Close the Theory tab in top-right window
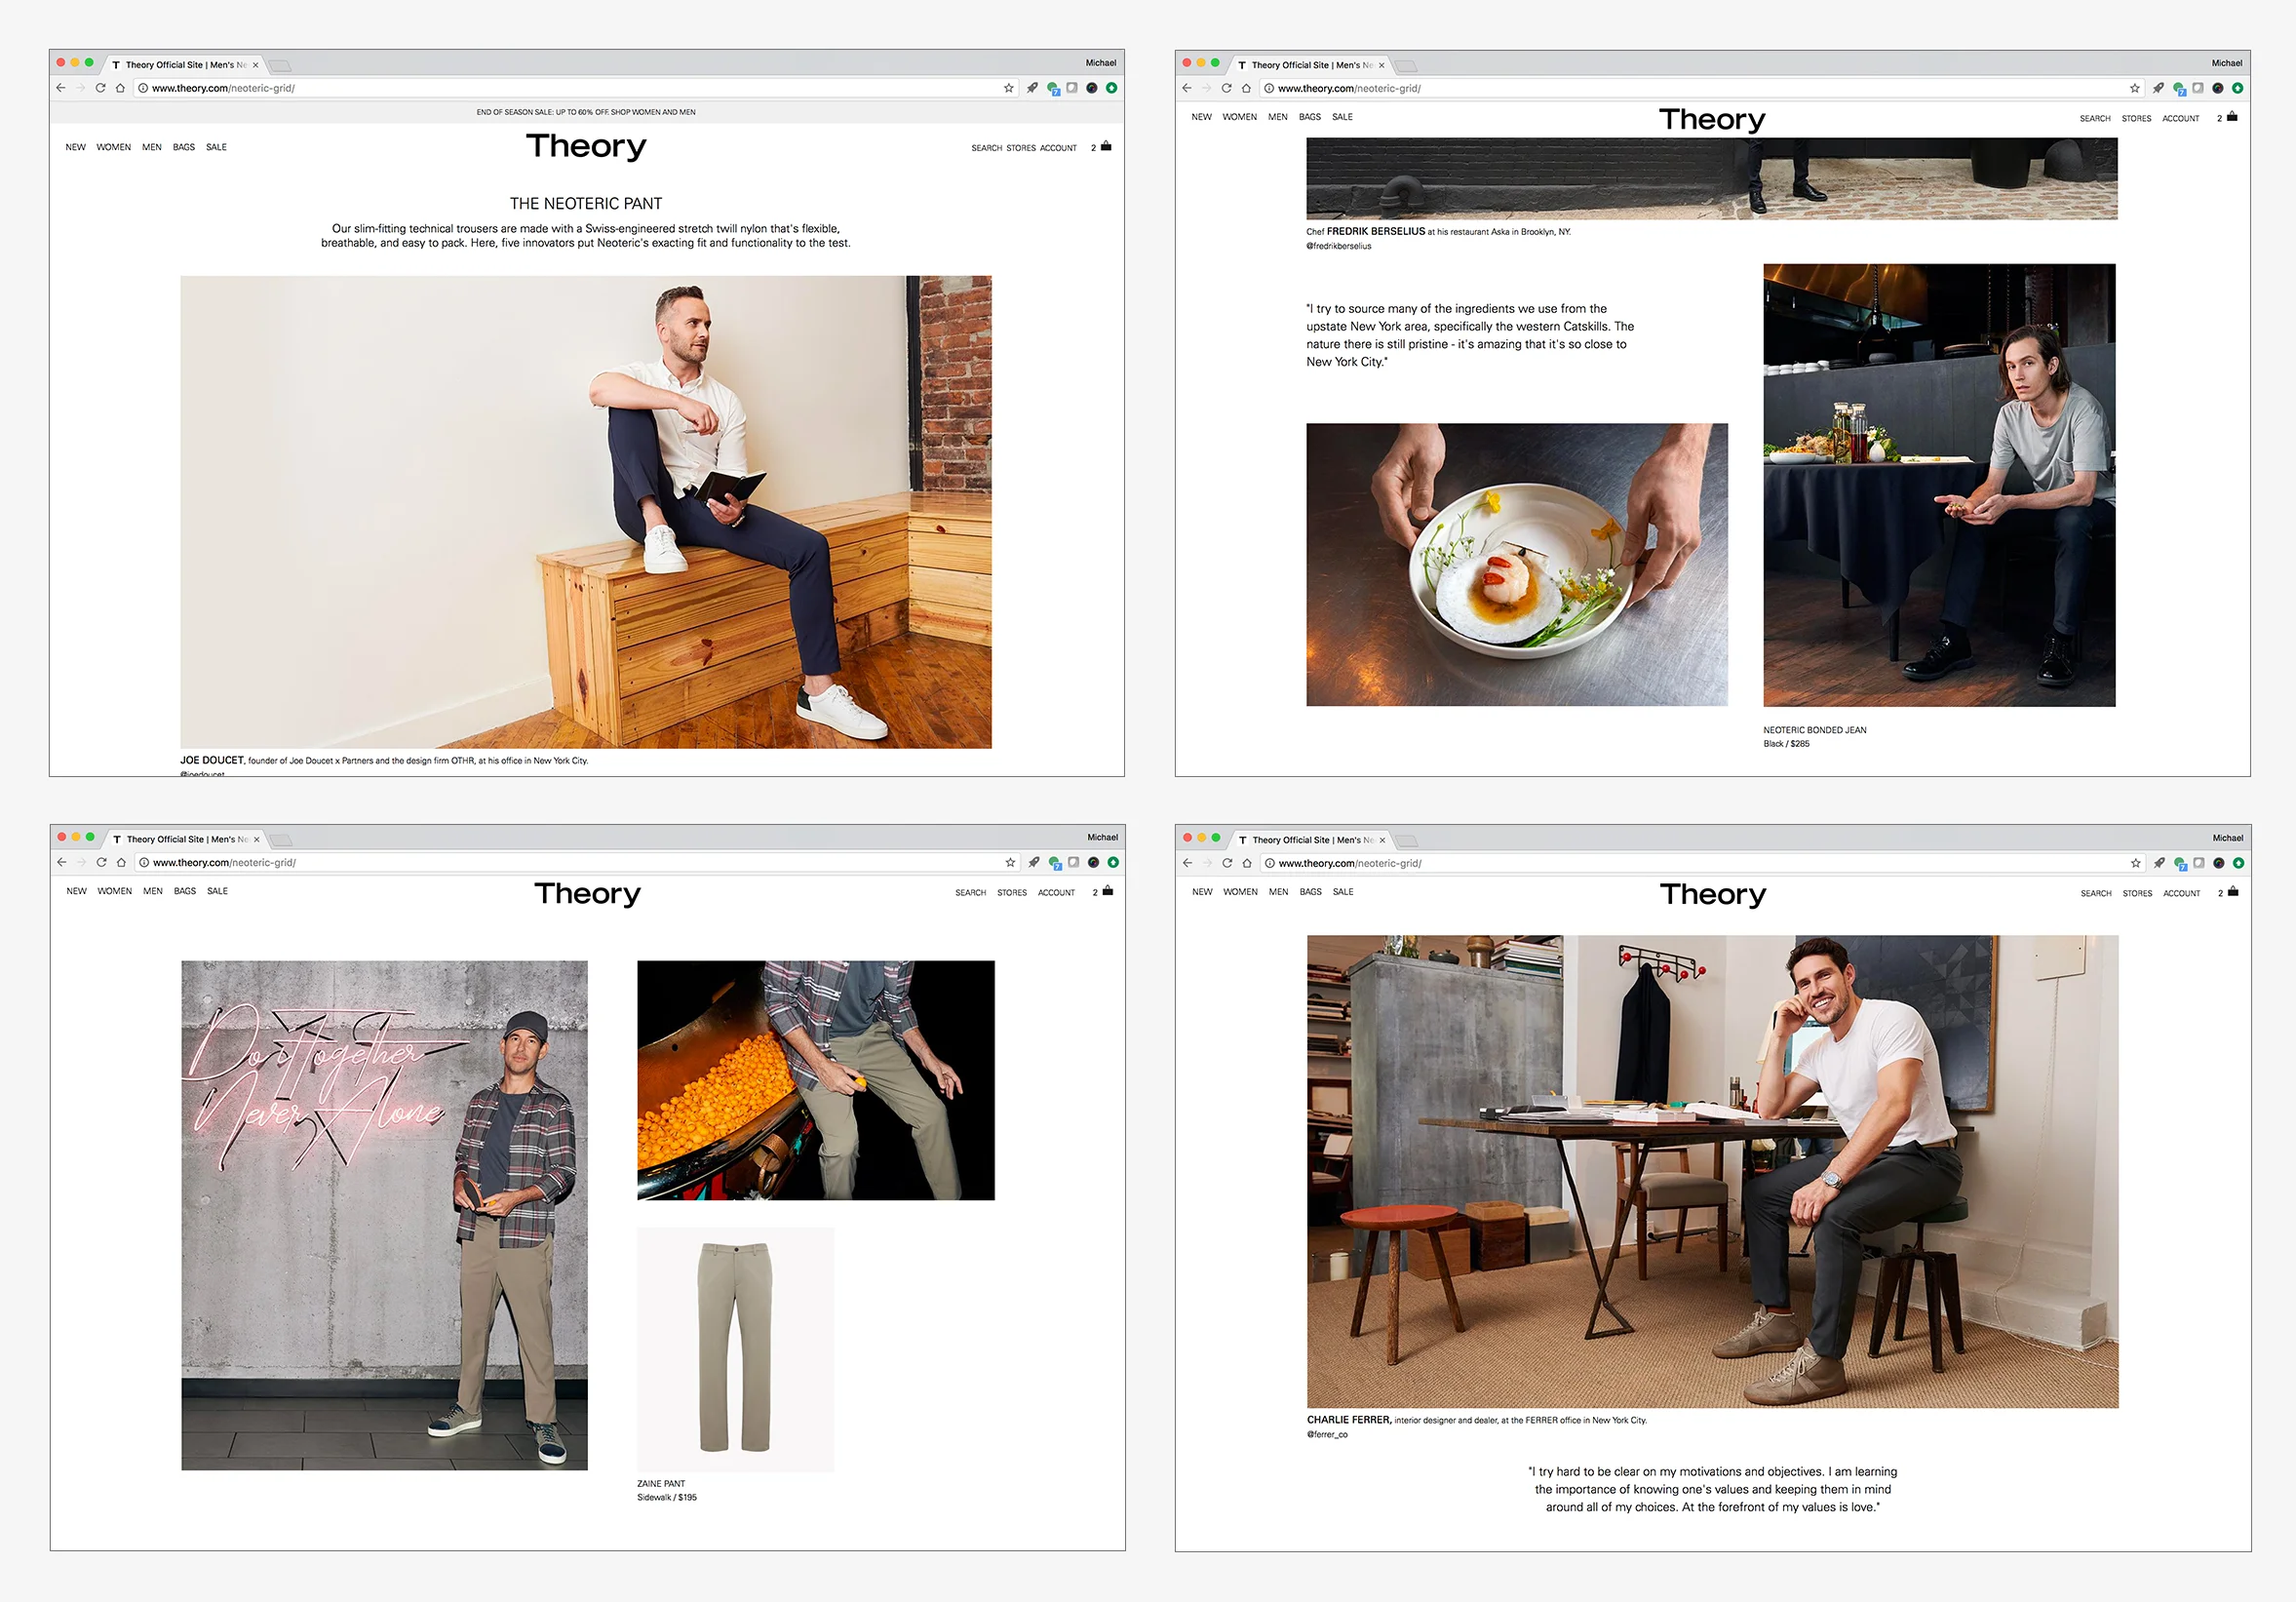2296x1602 pixels. click(1382, 65)
